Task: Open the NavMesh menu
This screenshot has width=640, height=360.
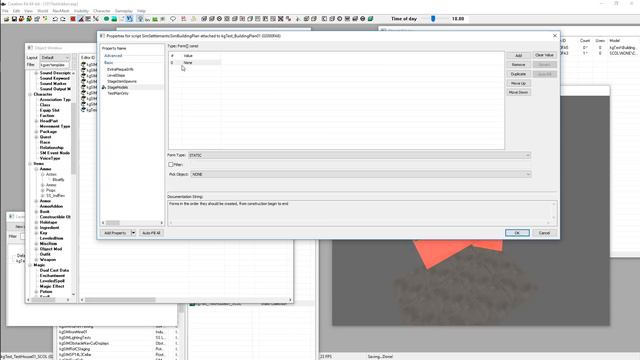Action: tap(61, 11)
